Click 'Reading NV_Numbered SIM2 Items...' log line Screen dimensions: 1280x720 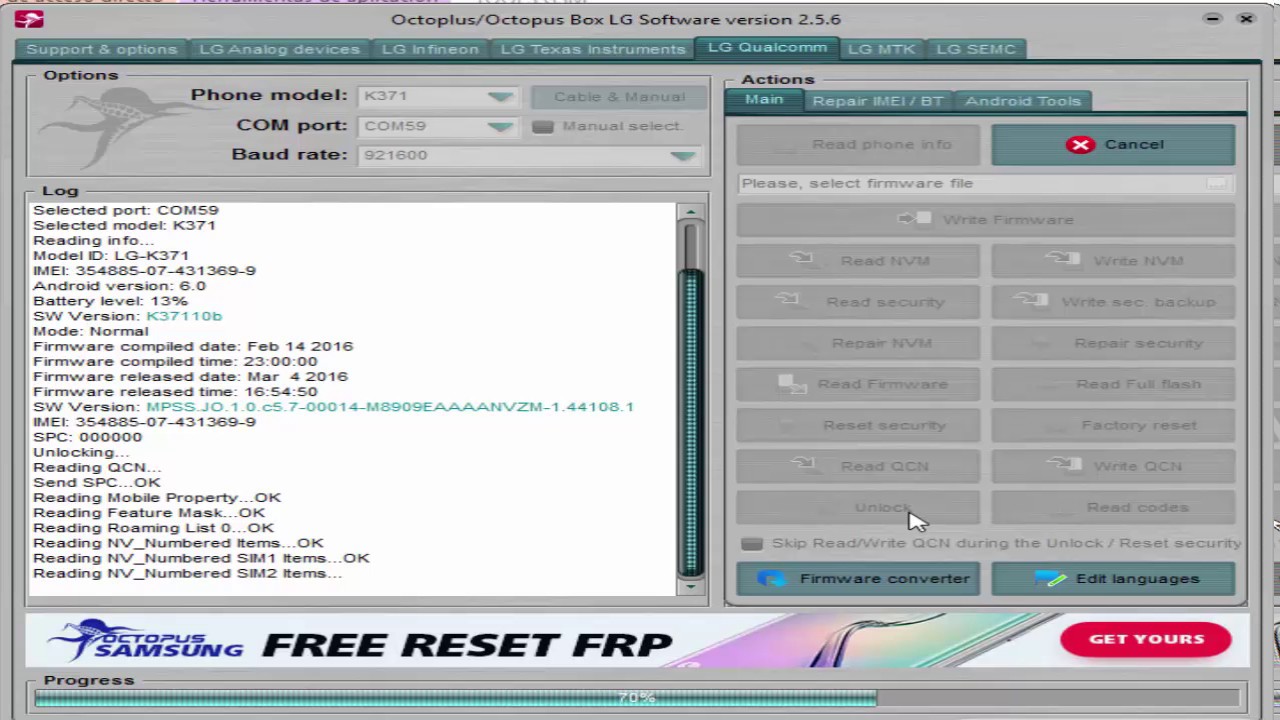coord(187,573)
